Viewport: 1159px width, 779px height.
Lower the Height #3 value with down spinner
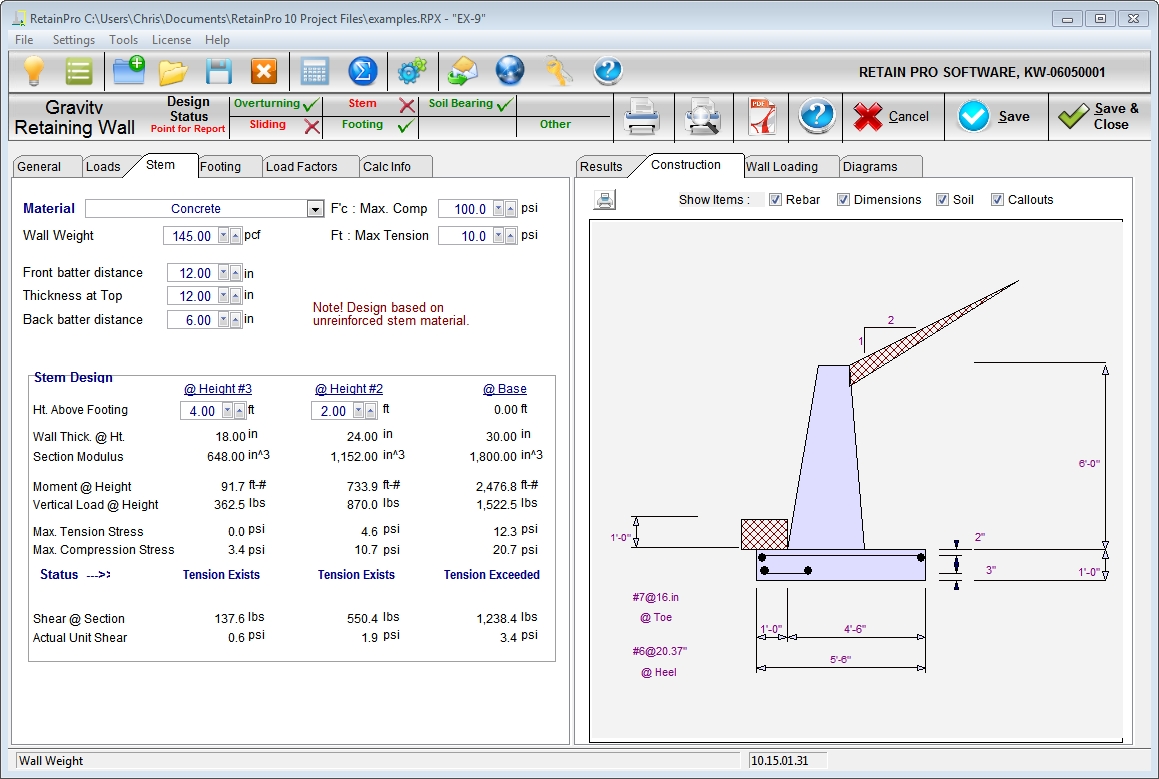[x=228, y=410]
